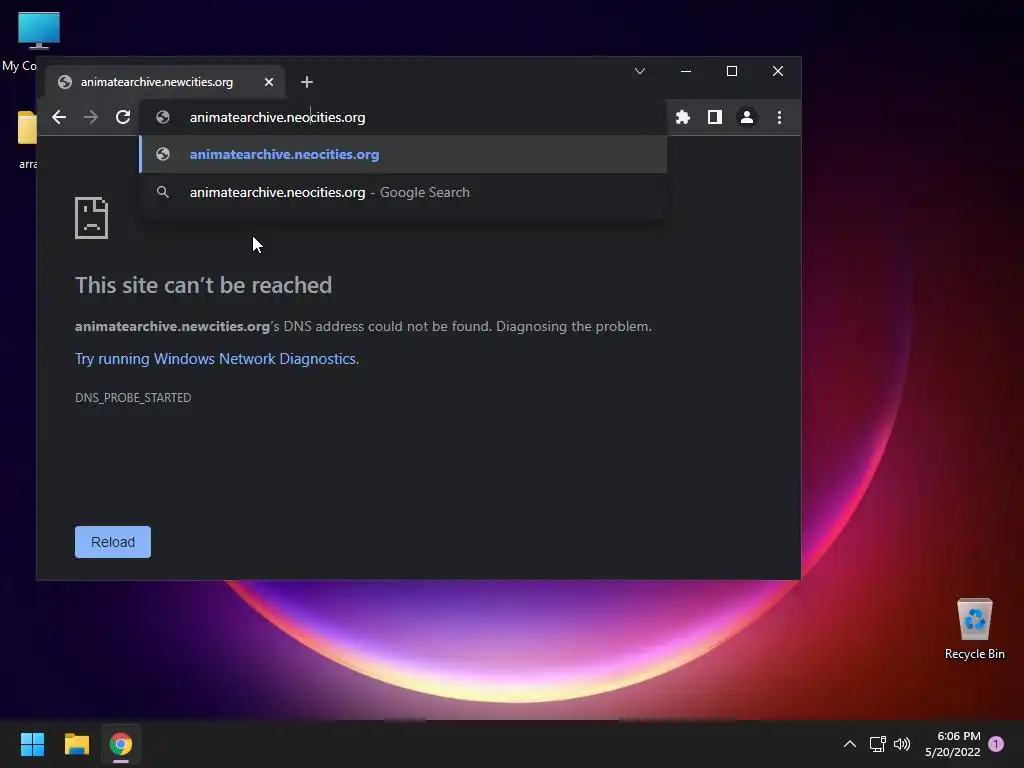Toggle the side panel icon
This screenshot has height=768, width=1024.
point(714,117)
